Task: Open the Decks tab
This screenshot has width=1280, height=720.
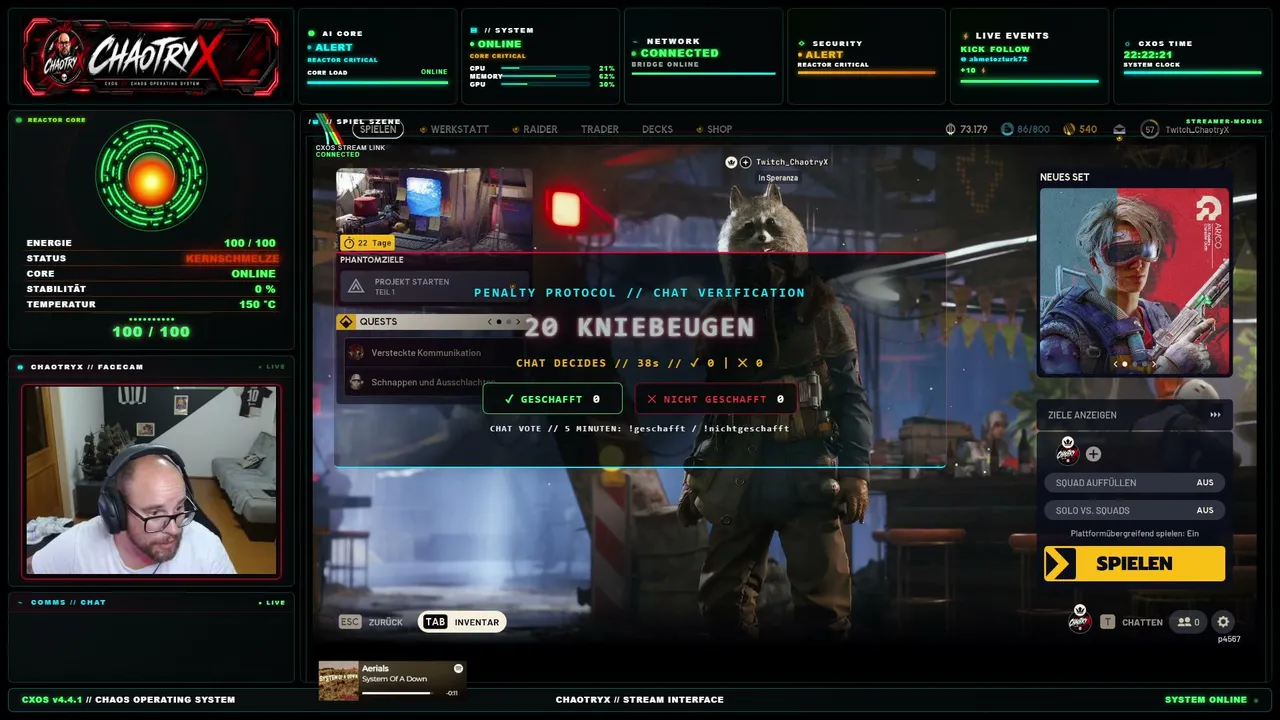Action: [657, 129]
